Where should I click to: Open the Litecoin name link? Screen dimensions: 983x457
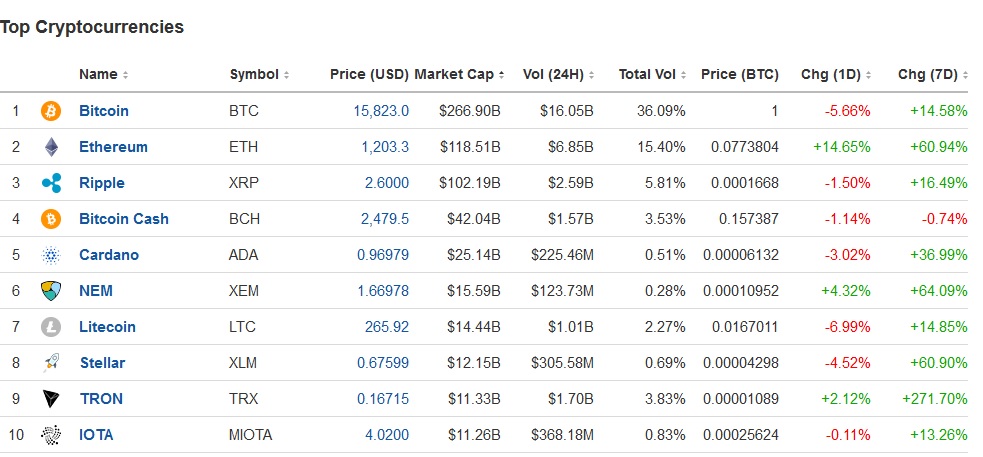tap(107, 327)
